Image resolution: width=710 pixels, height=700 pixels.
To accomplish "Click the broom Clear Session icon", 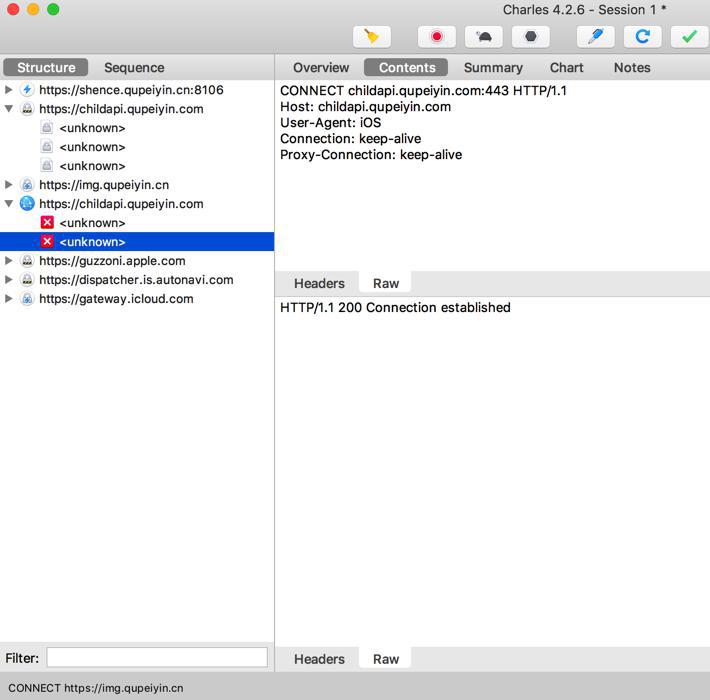I will (372, 37).
